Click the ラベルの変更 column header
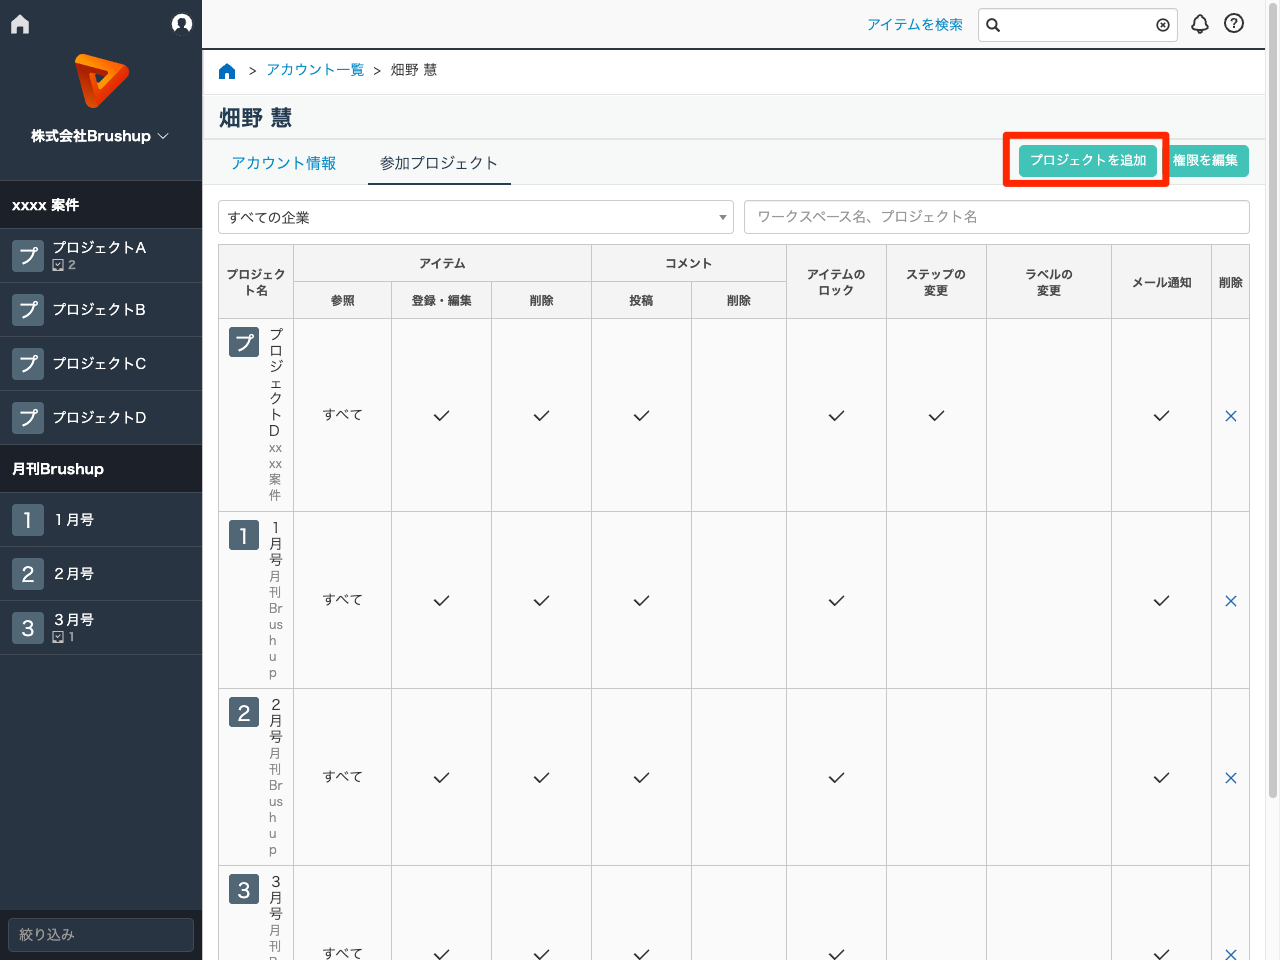1280x960 pixels. [x=1048, y=282]
